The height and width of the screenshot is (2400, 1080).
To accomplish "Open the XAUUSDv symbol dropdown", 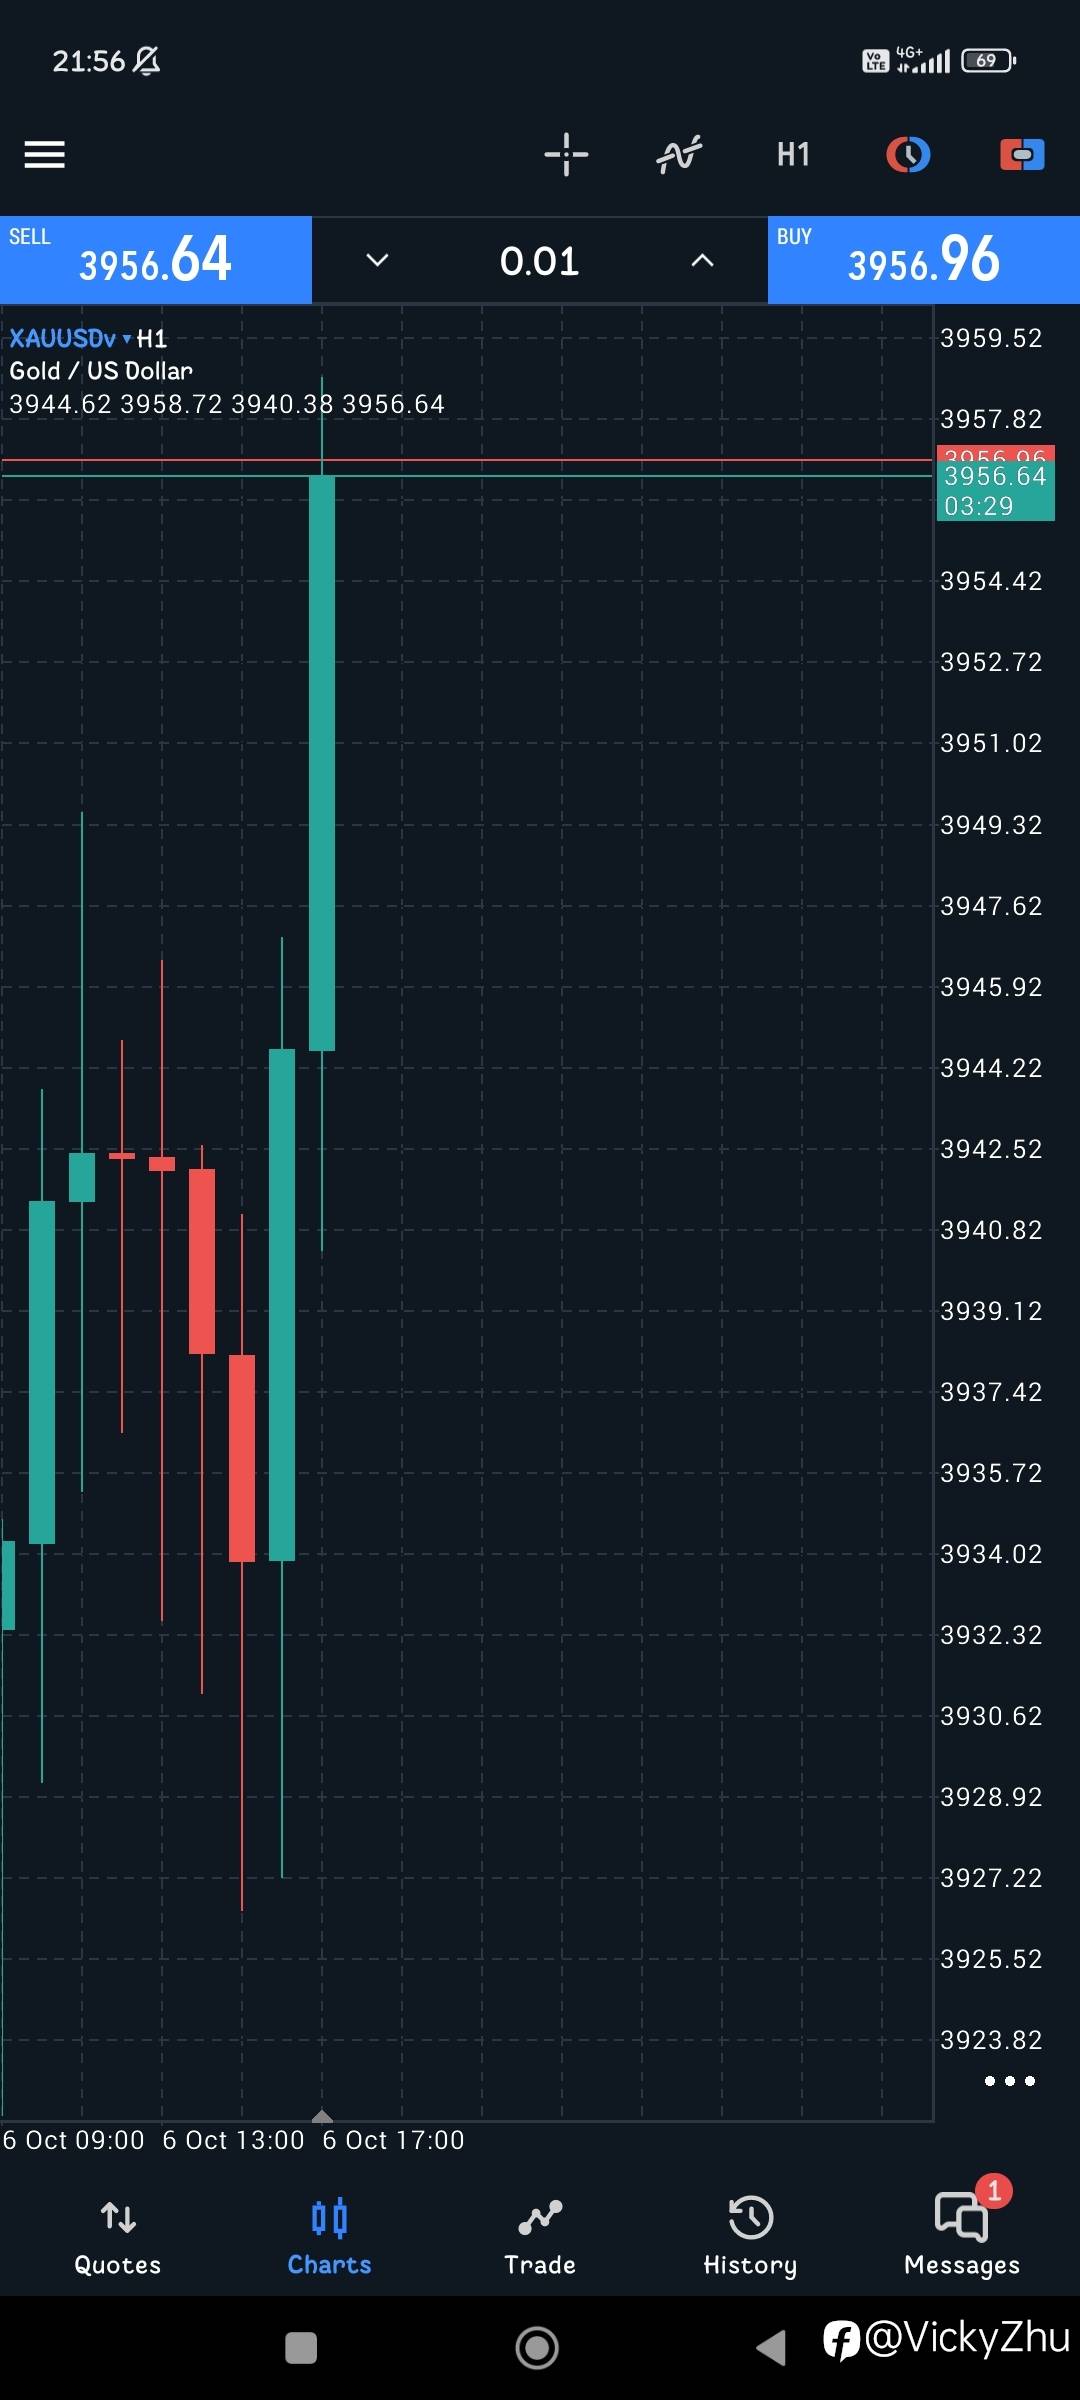I will 70,338.
